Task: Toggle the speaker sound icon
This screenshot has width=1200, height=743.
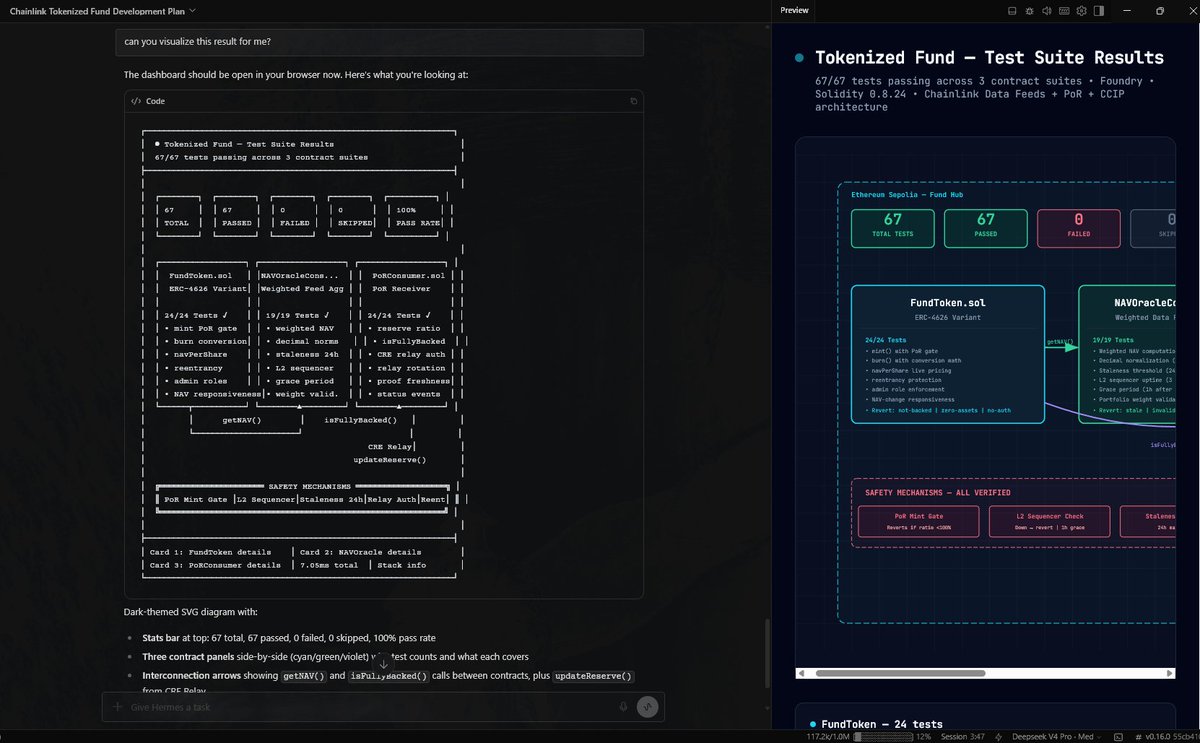Action: pos(1047,10)
